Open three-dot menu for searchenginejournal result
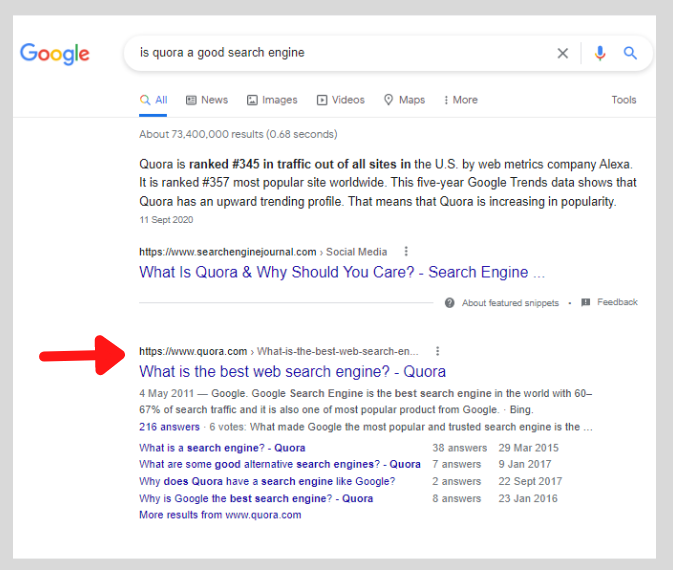The width and height of the screenshot is (673, 570). point(406,252)
